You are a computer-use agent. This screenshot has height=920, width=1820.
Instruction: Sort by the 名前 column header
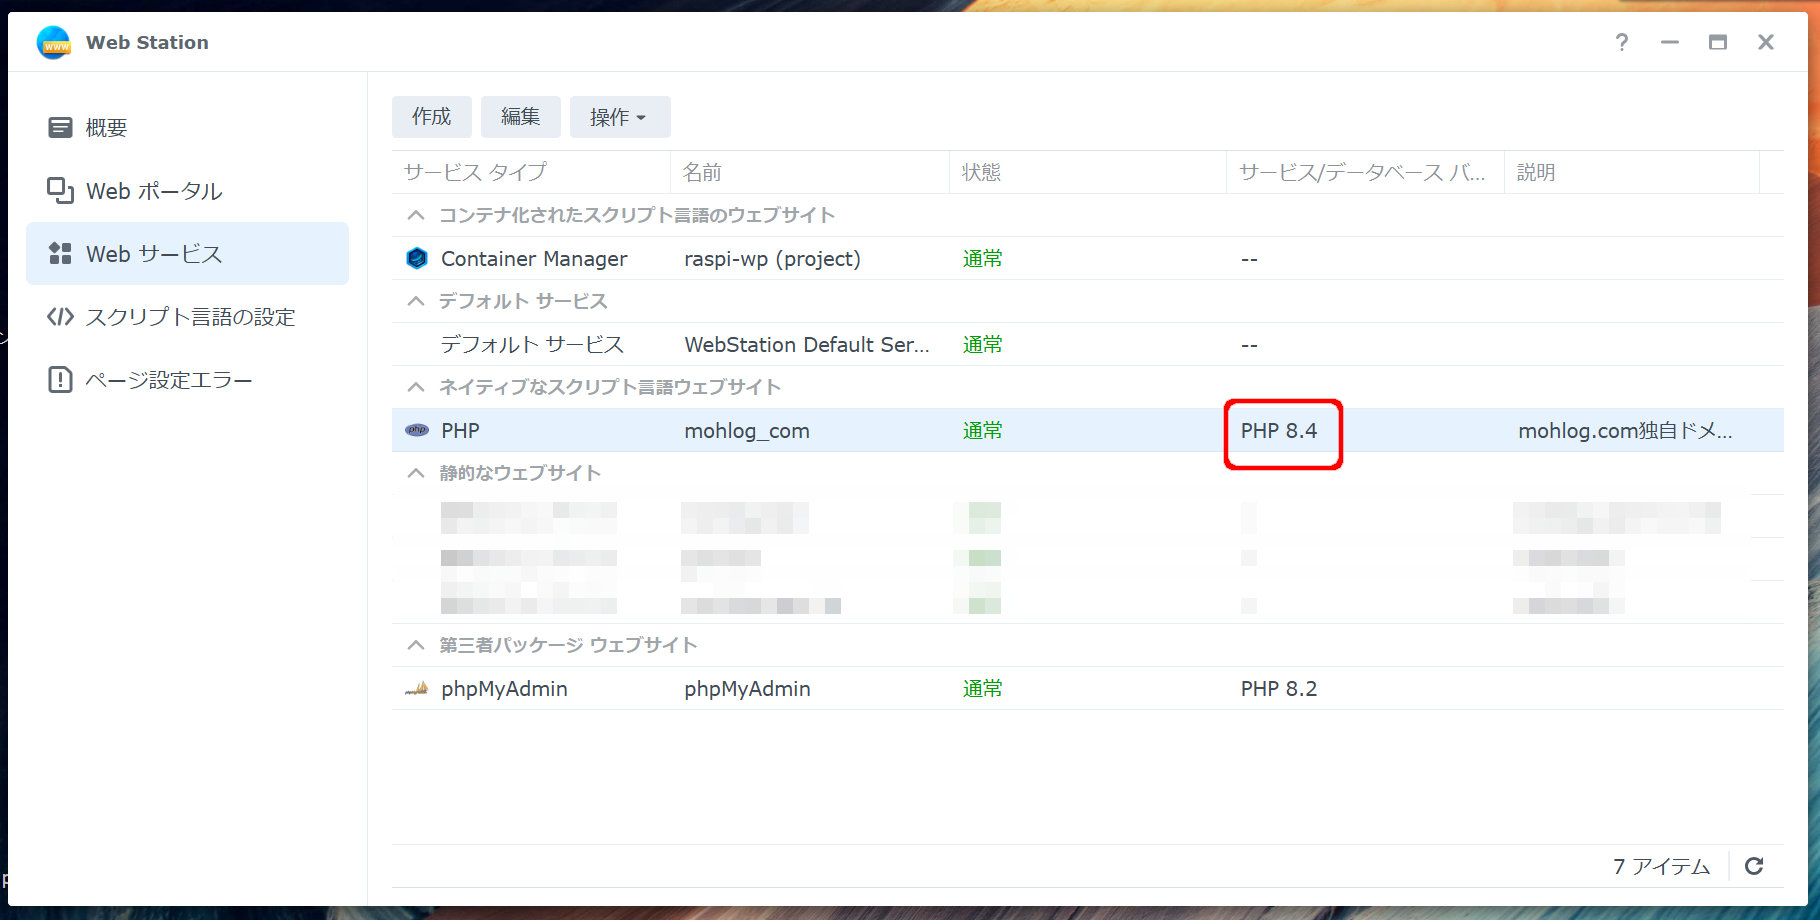(702, 173)
